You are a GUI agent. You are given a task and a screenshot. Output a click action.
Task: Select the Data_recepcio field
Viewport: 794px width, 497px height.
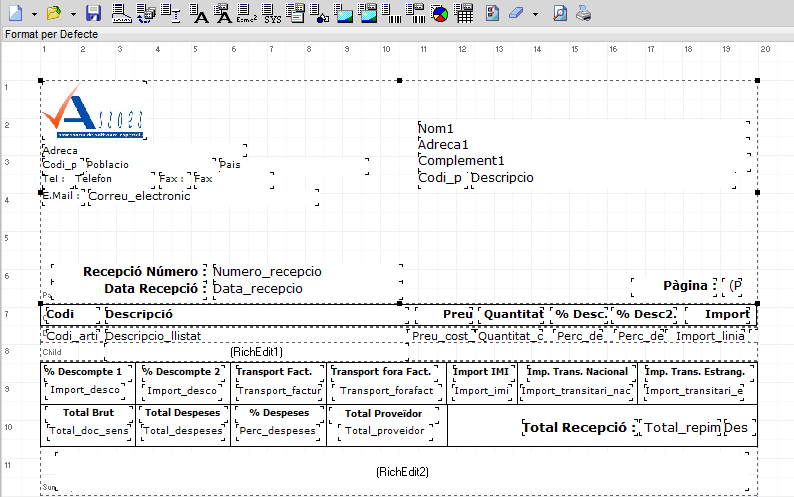point(308,289)
